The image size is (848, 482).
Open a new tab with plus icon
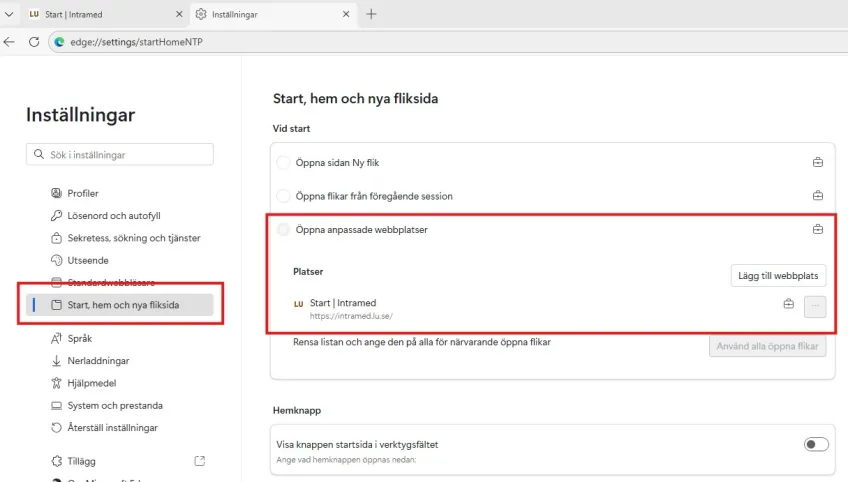click(x=371, y=15)
